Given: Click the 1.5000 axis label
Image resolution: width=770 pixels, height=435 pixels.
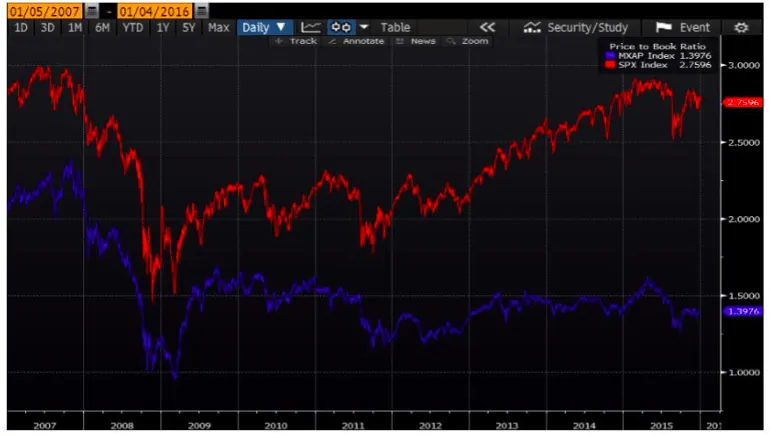Looking at the screenshot, I should coord(743,296).
